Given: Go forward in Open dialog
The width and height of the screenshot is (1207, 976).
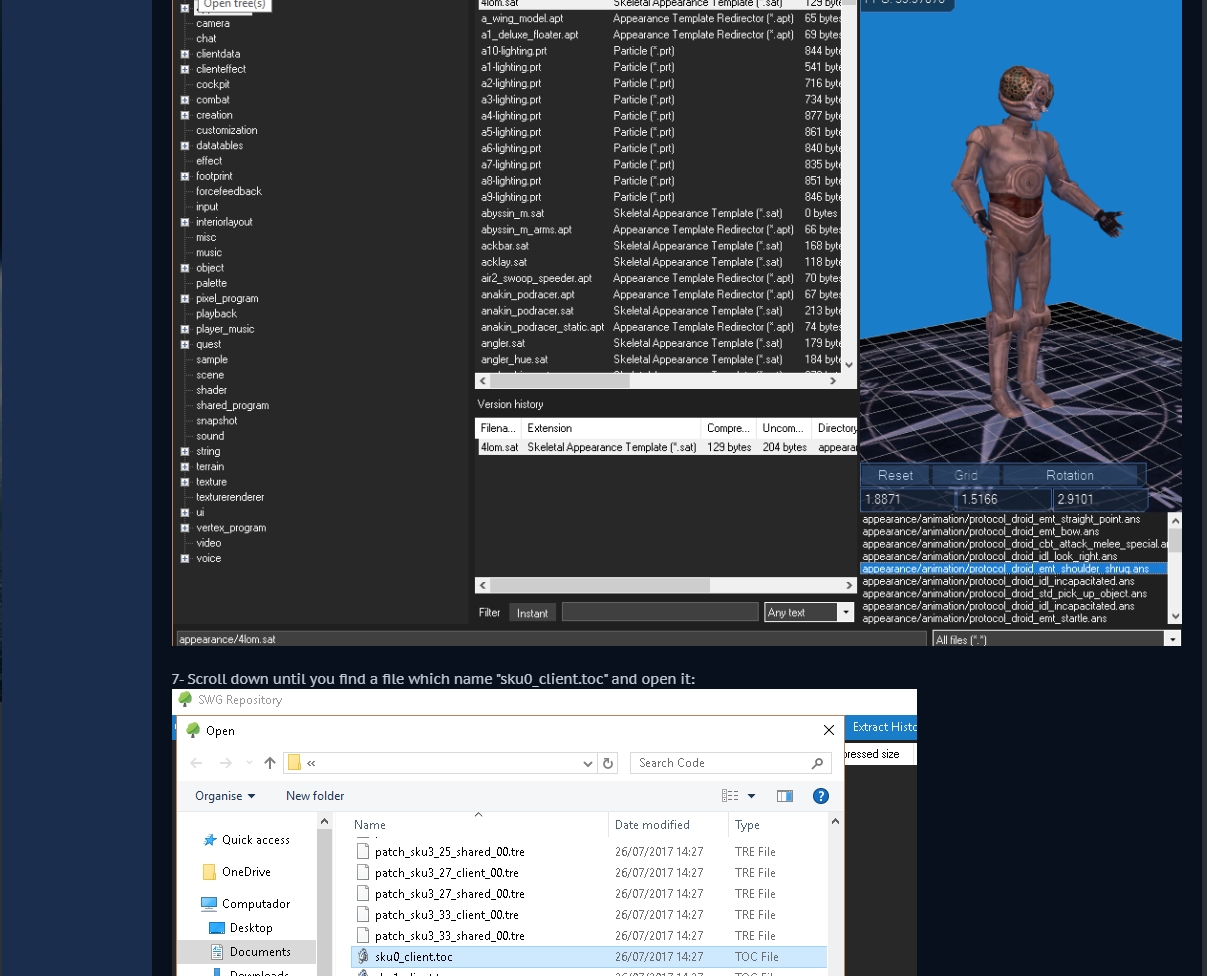Looking at the screenshot, I should pyautogui.click(x=226, y=763).
